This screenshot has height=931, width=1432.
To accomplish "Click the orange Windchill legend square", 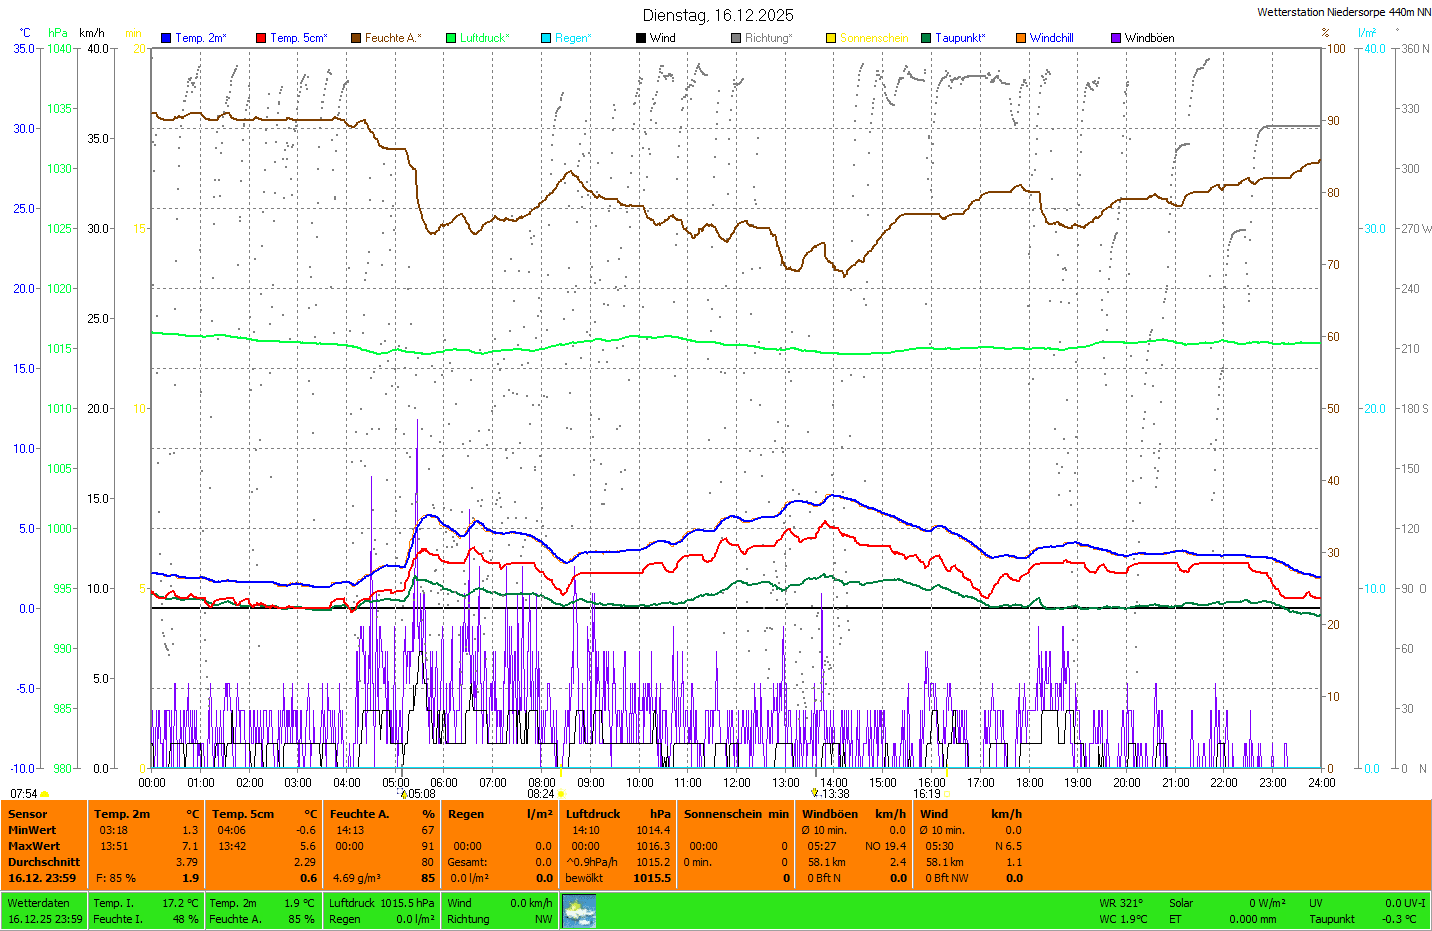I will [1021, 38].
